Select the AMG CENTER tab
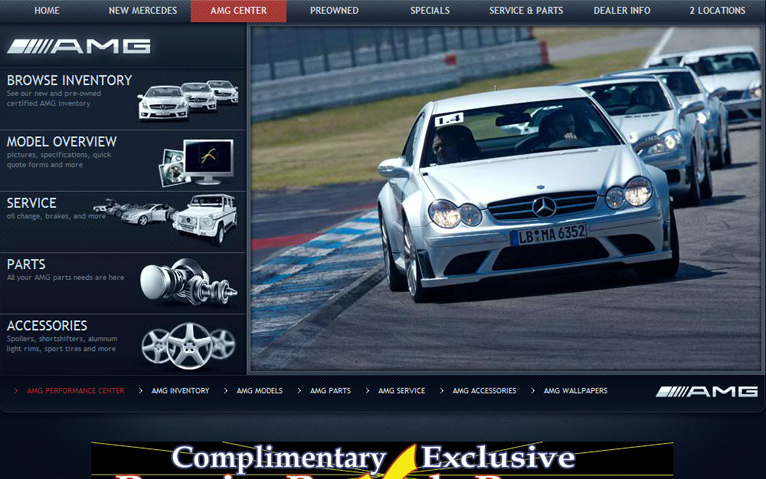This screenshot has width=766, height=479. pos(238,11)
